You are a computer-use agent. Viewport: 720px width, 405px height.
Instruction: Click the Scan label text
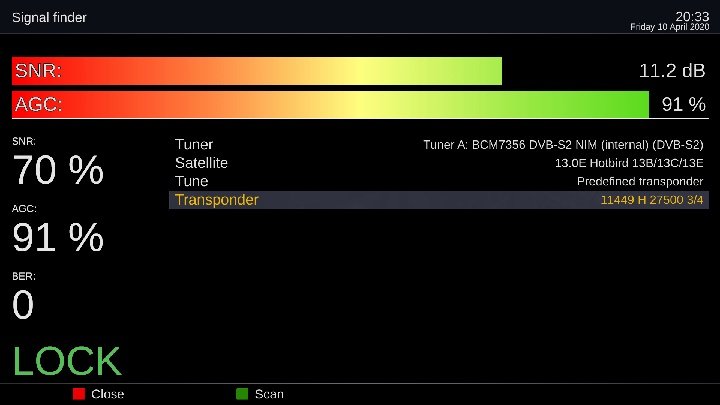(269, 394)
